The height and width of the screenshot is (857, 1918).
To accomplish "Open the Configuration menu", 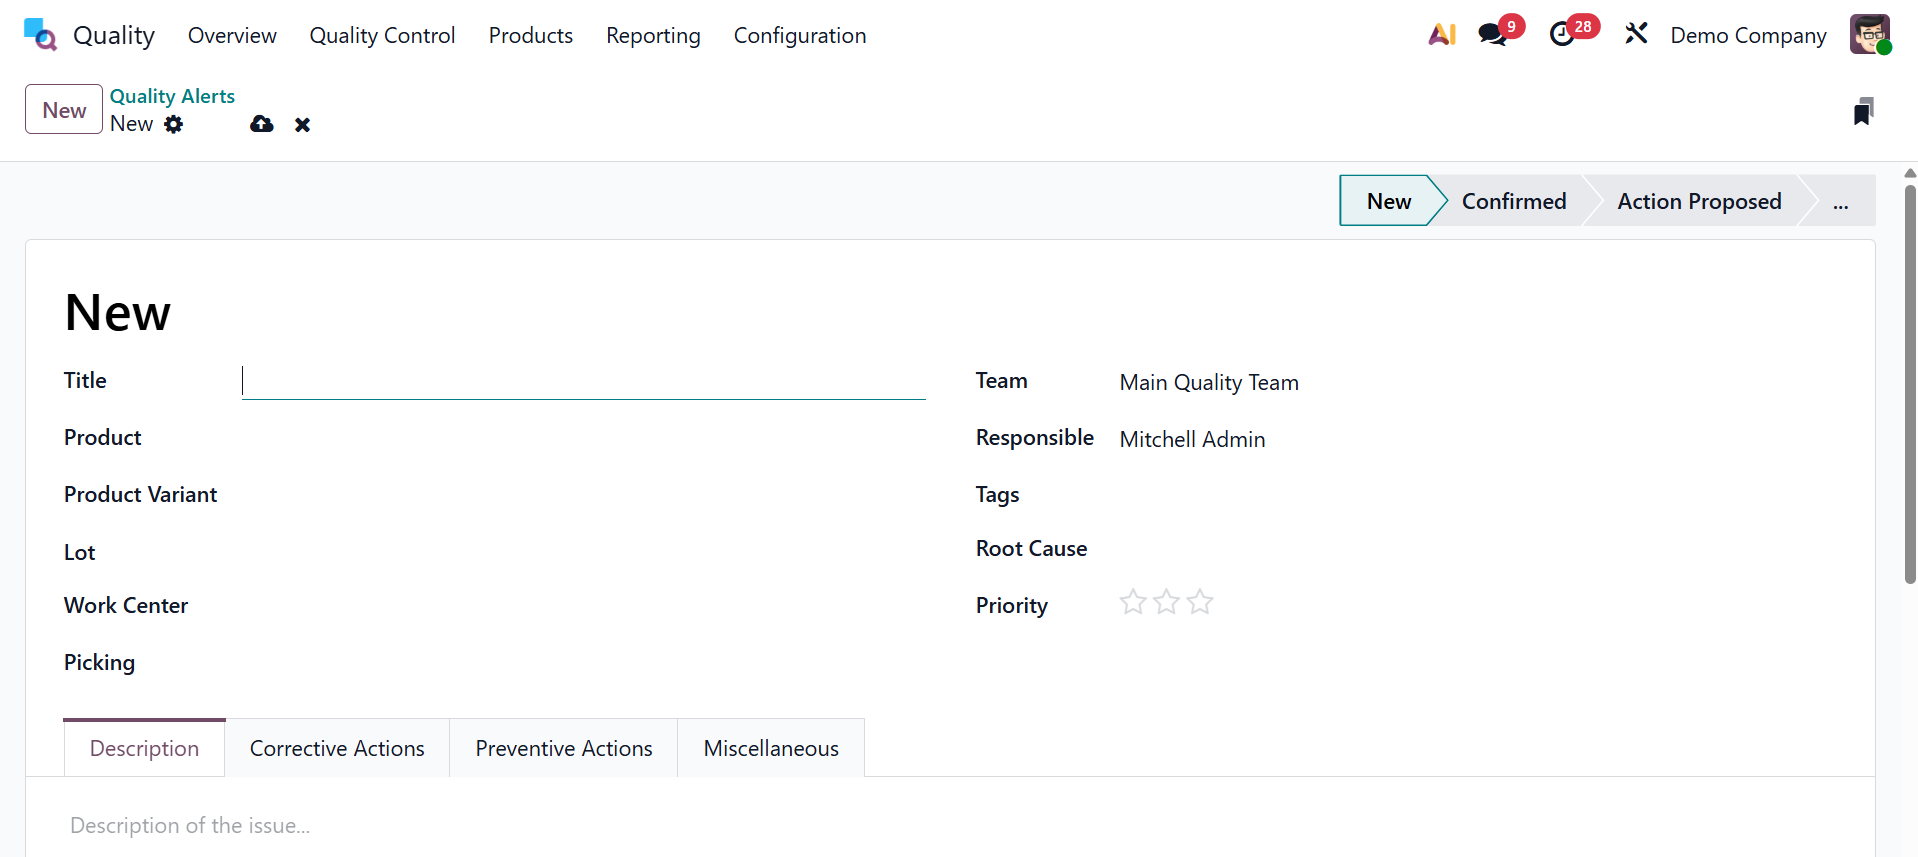I will click(x=799, y=36).
